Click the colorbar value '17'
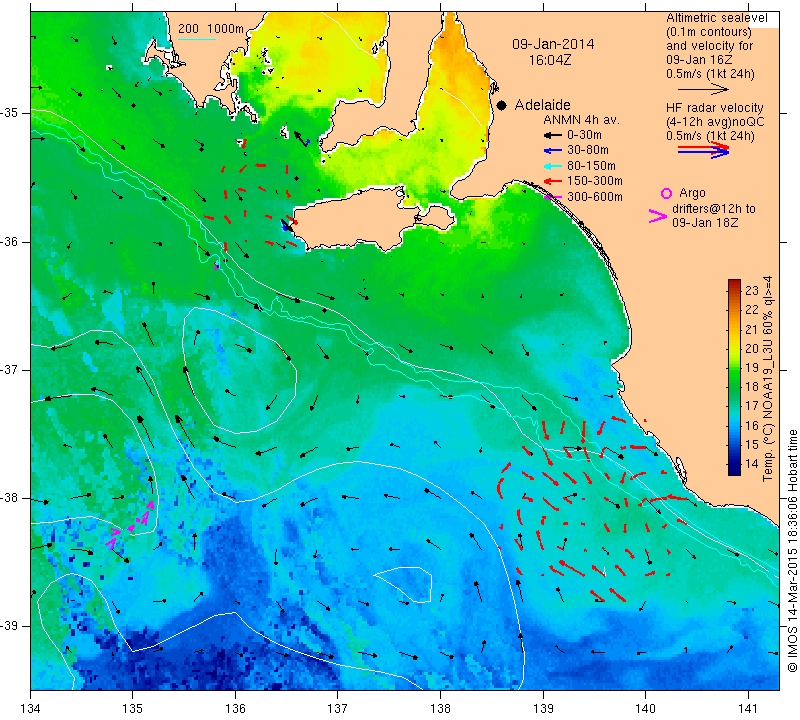 tap(752, 406)
